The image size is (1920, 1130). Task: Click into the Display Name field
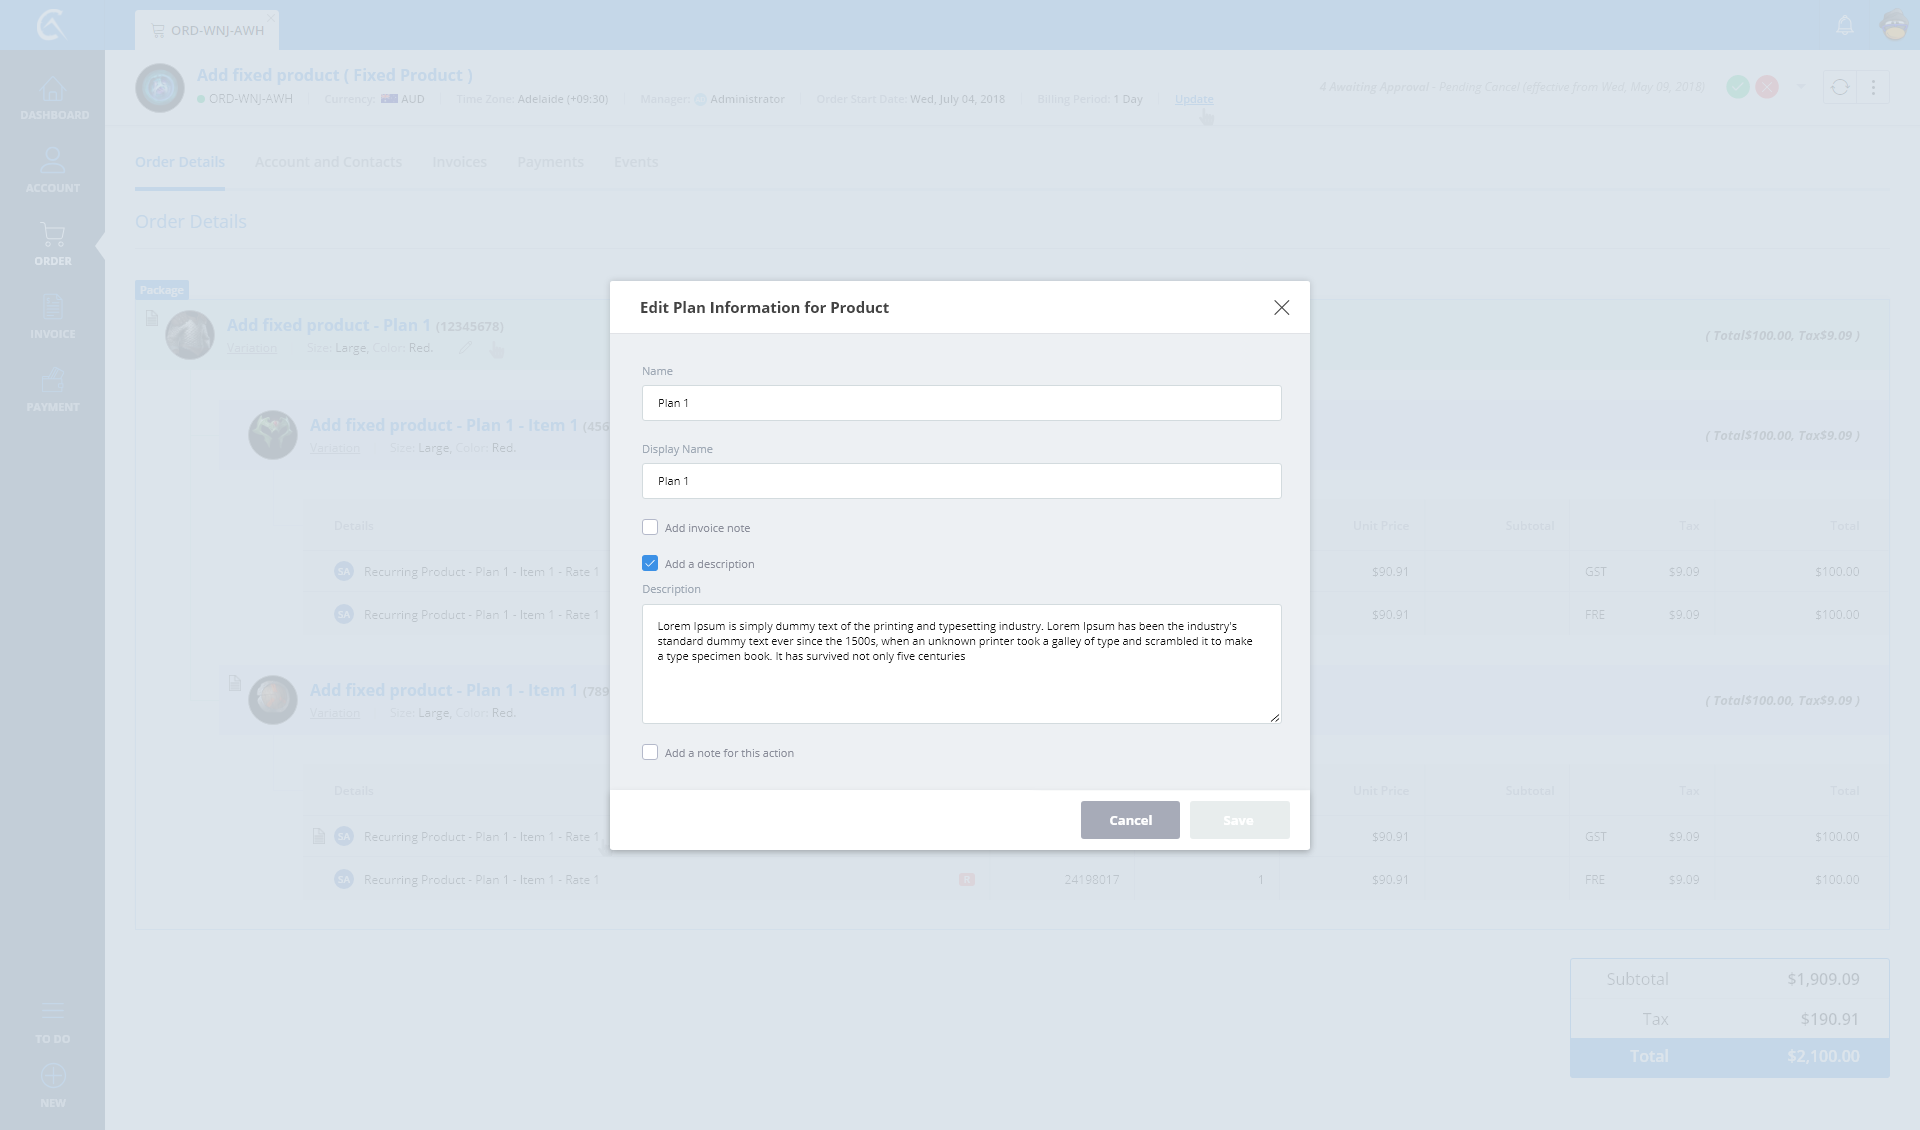tap(961, 481)
